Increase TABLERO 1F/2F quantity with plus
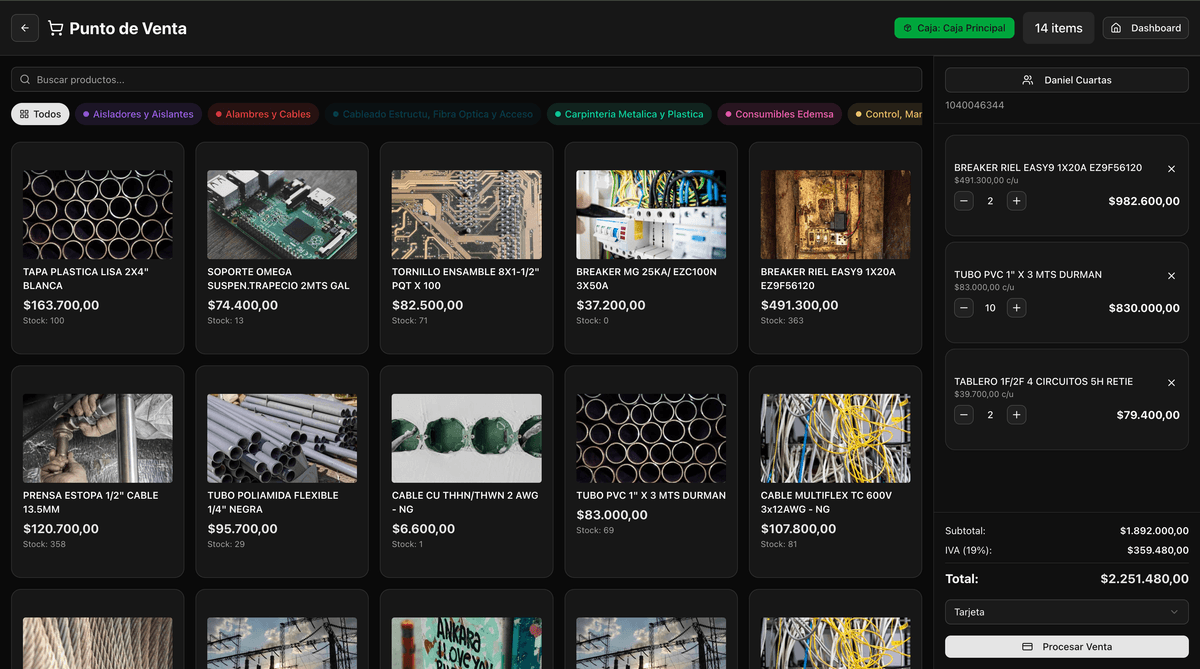 [1016, 415]
